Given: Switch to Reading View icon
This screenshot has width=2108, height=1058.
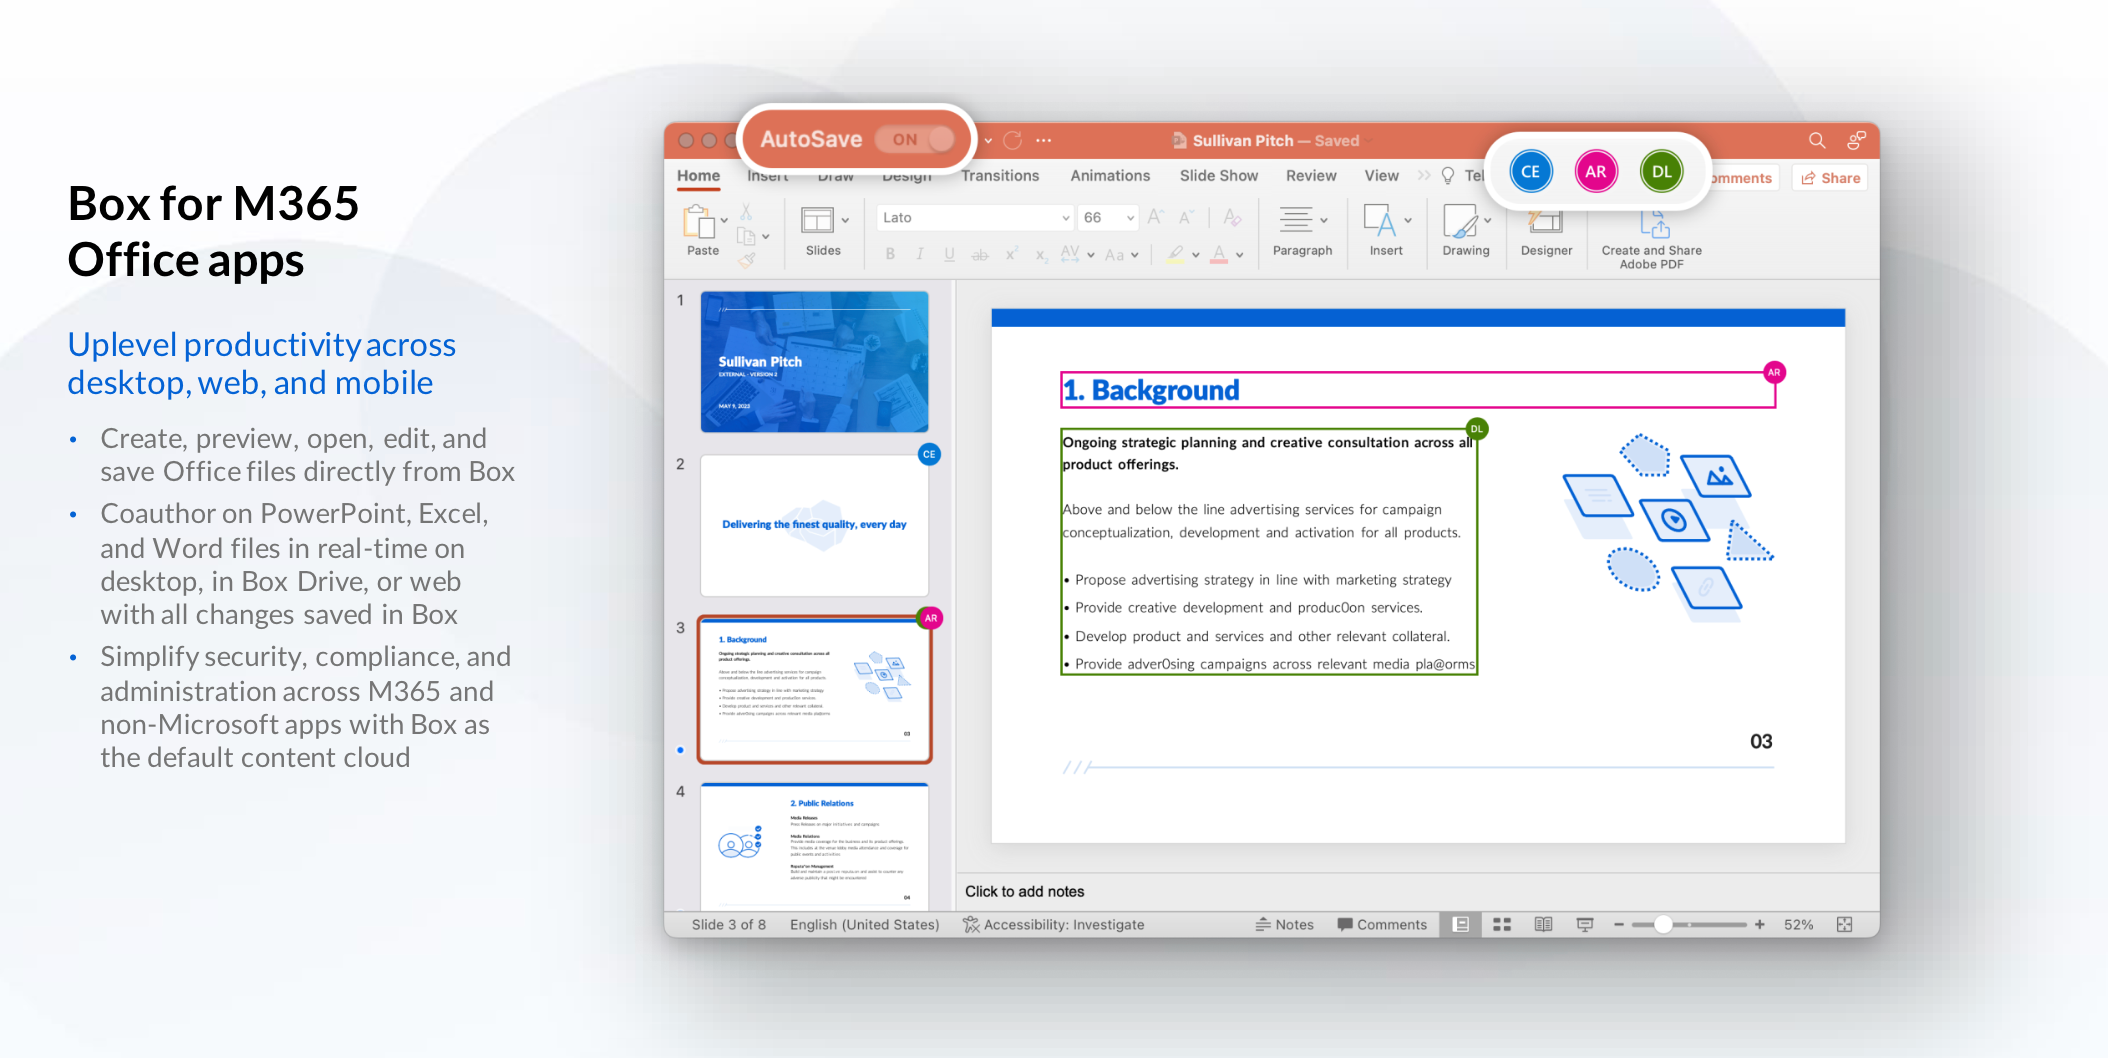Looking at the screenshot, I should (1543, 924).
